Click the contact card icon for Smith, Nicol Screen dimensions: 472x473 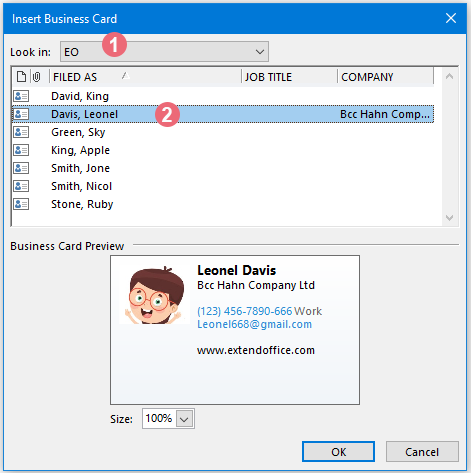point(21,186)
